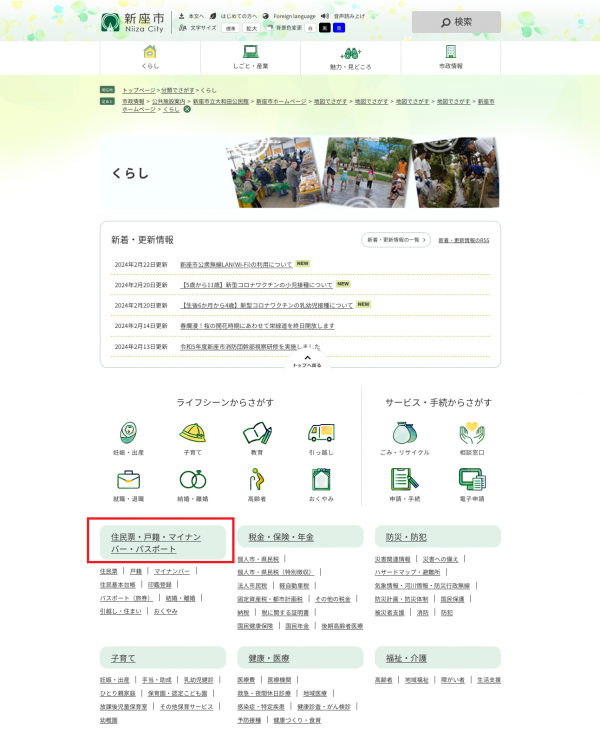Image resolution: width=600 pixels, height=734 pixels.
Task: Open the 相談窓口 hands with heart icon
Action: click(x=472, y=433)
